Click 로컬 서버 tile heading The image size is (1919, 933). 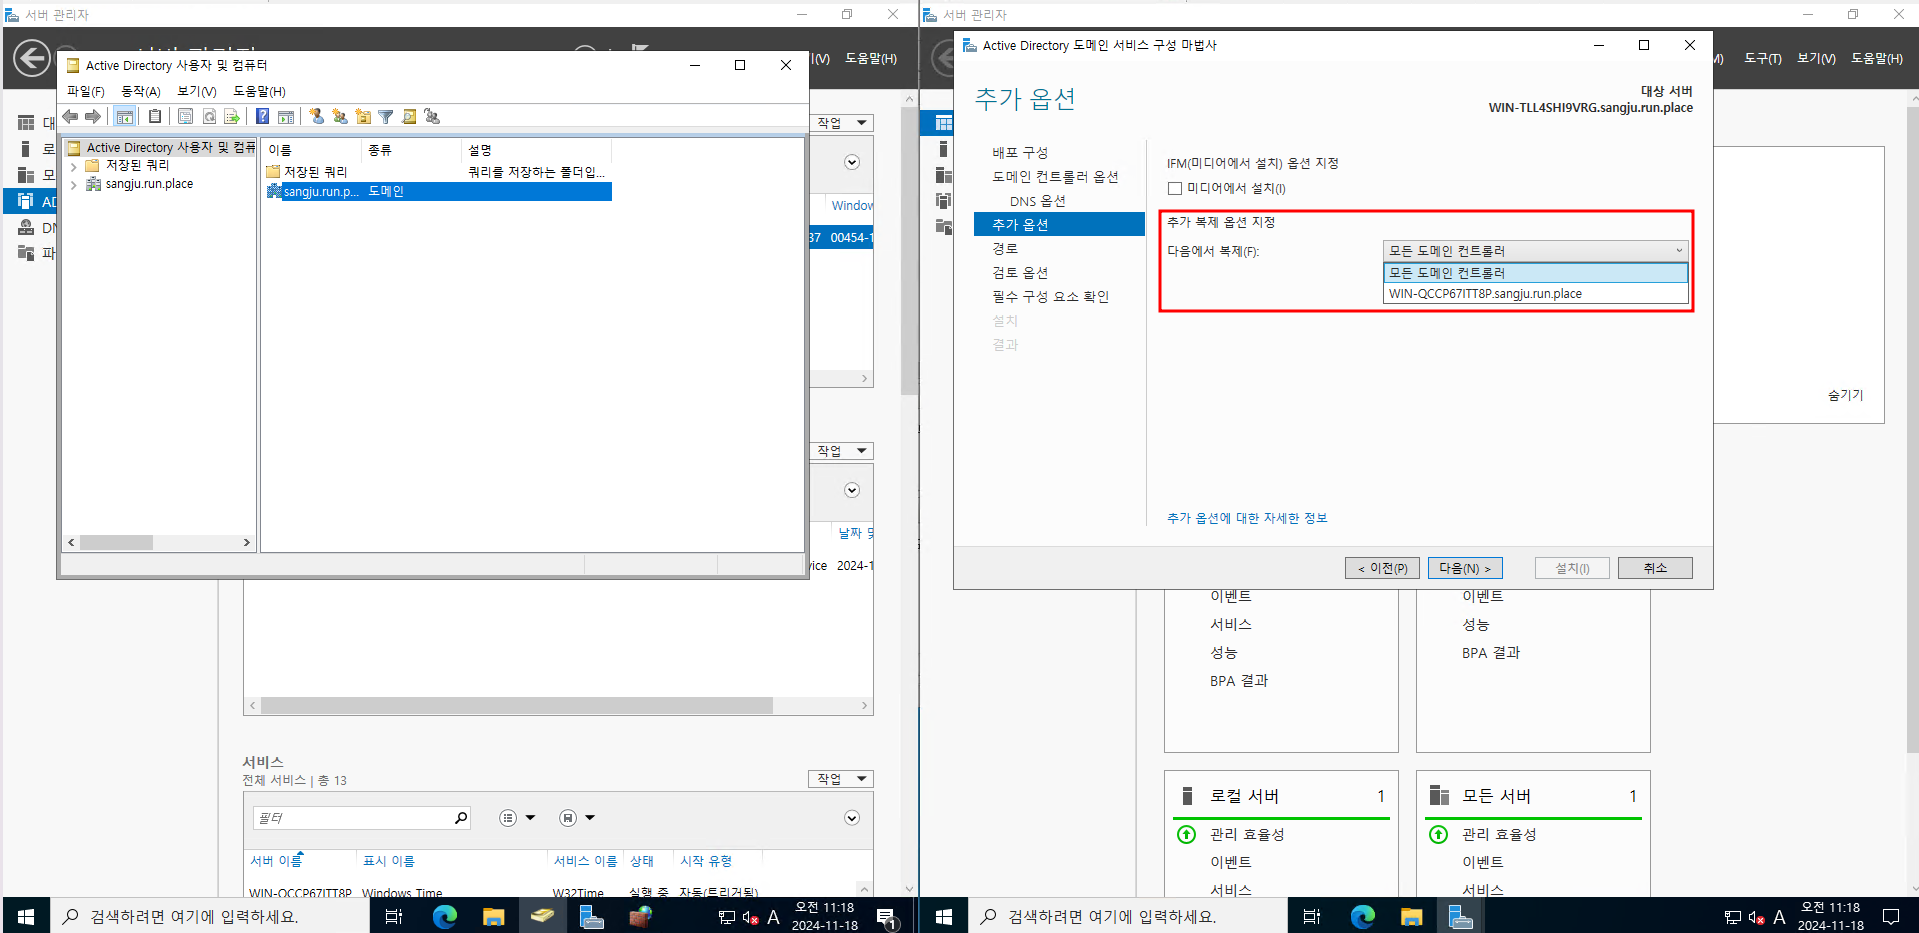pos(1245,796)
